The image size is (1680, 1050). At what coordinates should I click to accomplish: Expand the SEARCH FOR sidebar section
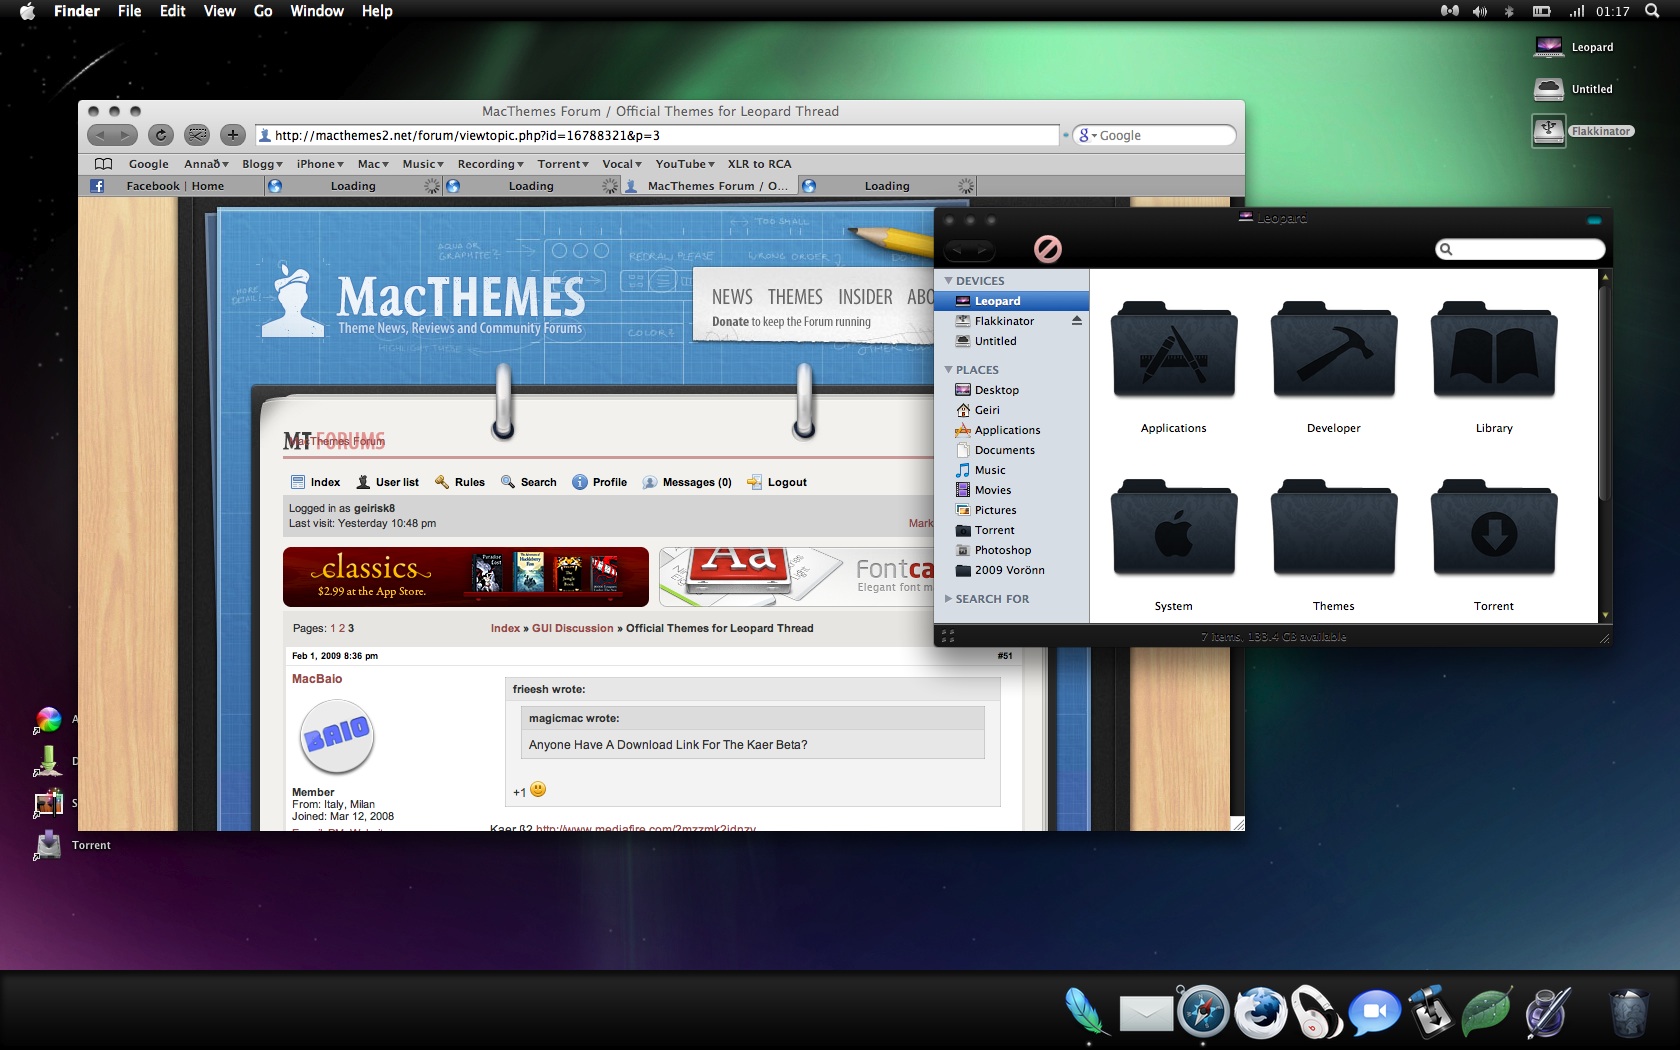click(x=949, y=599)
